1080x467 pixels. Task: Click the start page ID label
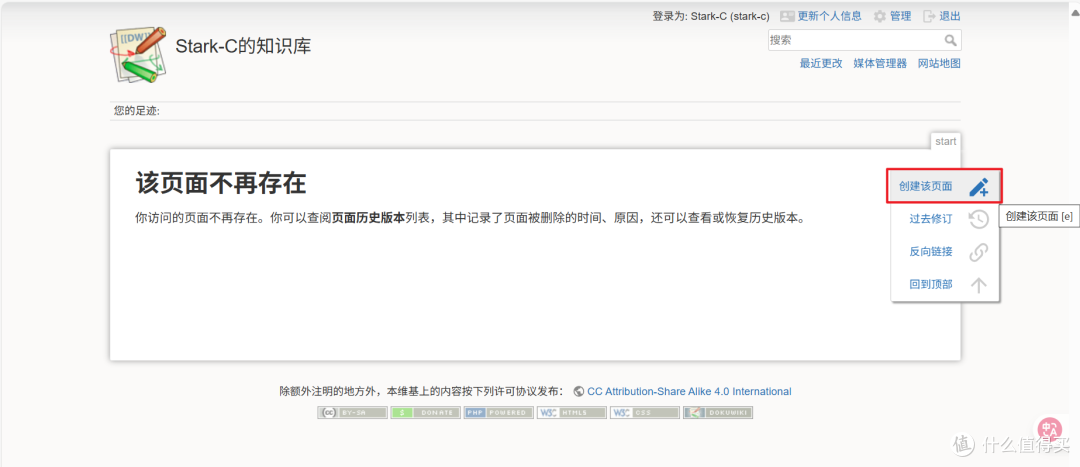[946, 141]
